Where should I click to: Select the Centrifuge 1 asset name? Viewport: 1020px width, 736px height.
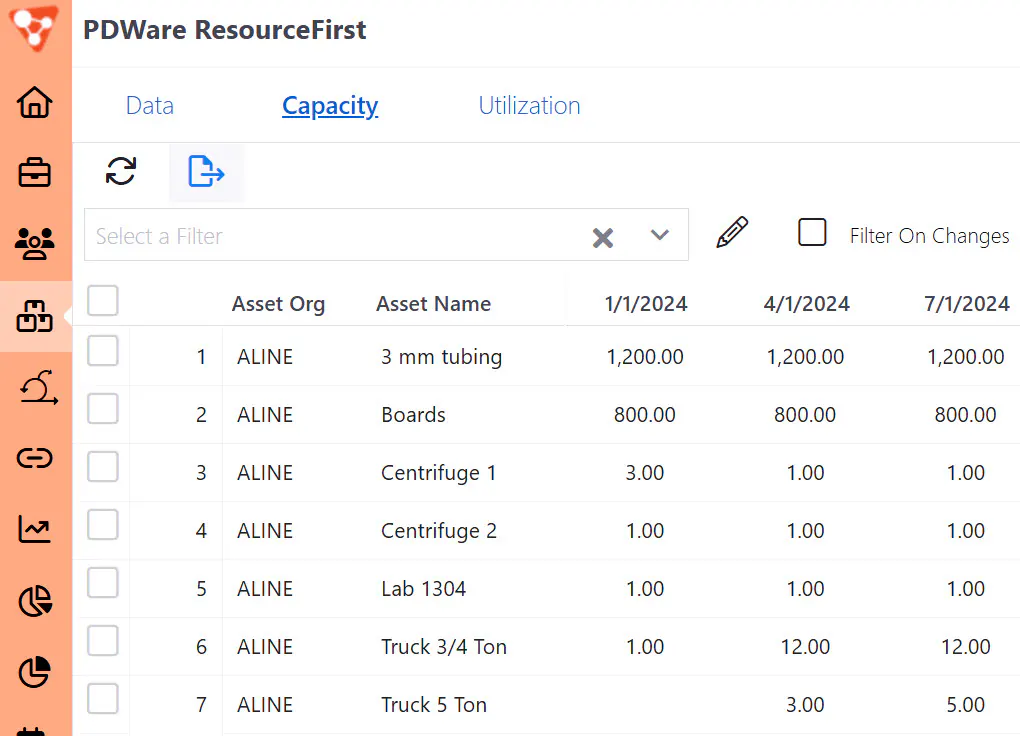click(438, 473)
